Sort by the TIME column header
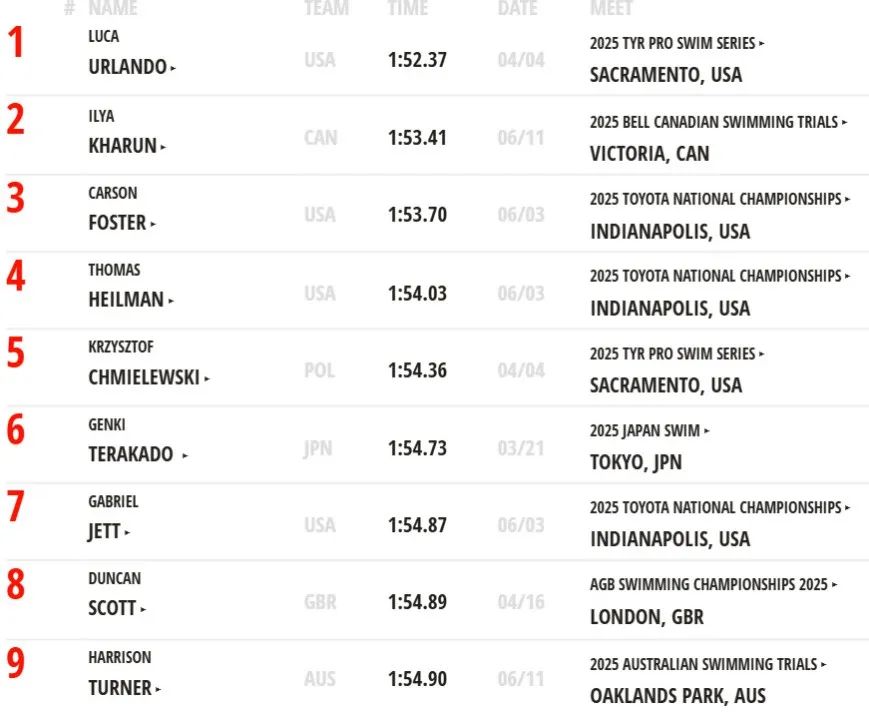The width and height of the screenshot is (869, 714). (x=407, y=8)
